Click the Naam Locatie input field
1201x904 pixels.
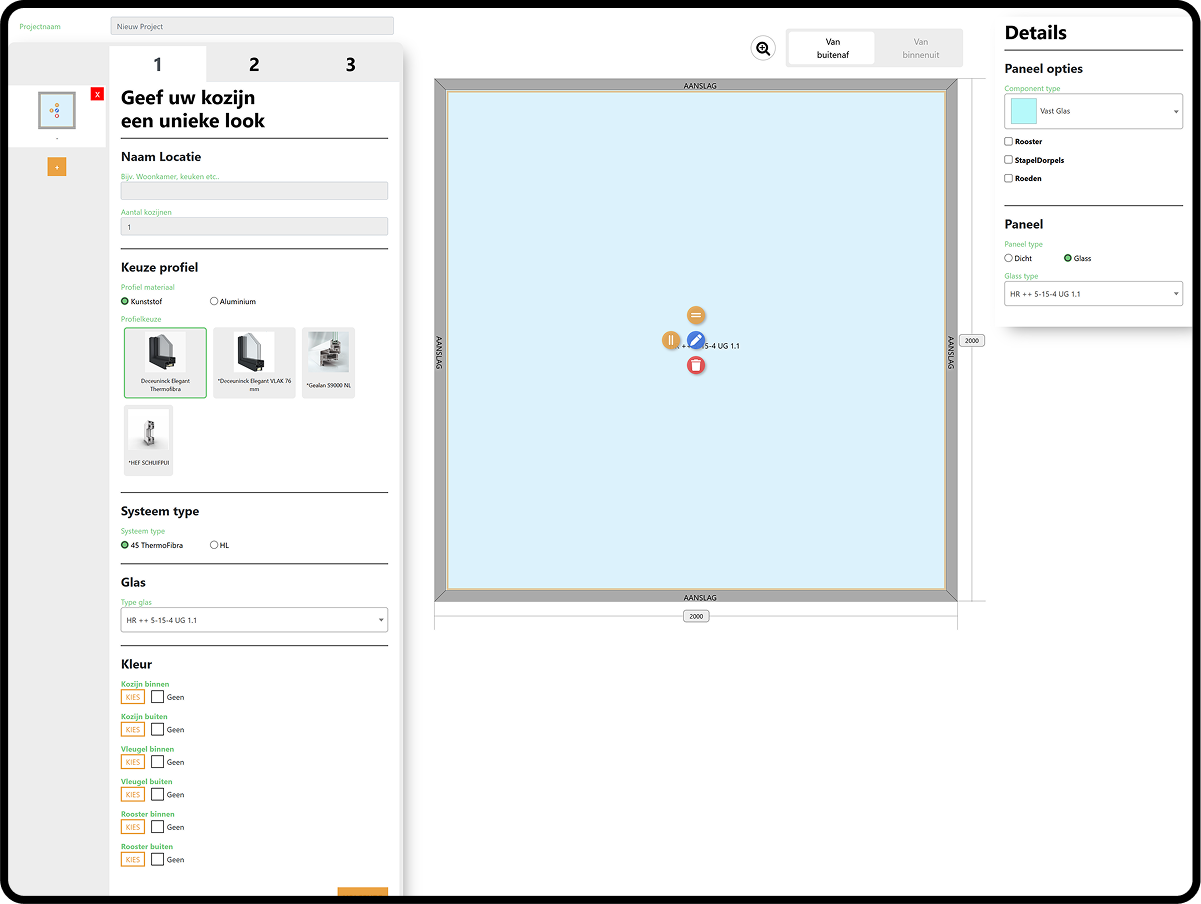[x=254, y=190]
